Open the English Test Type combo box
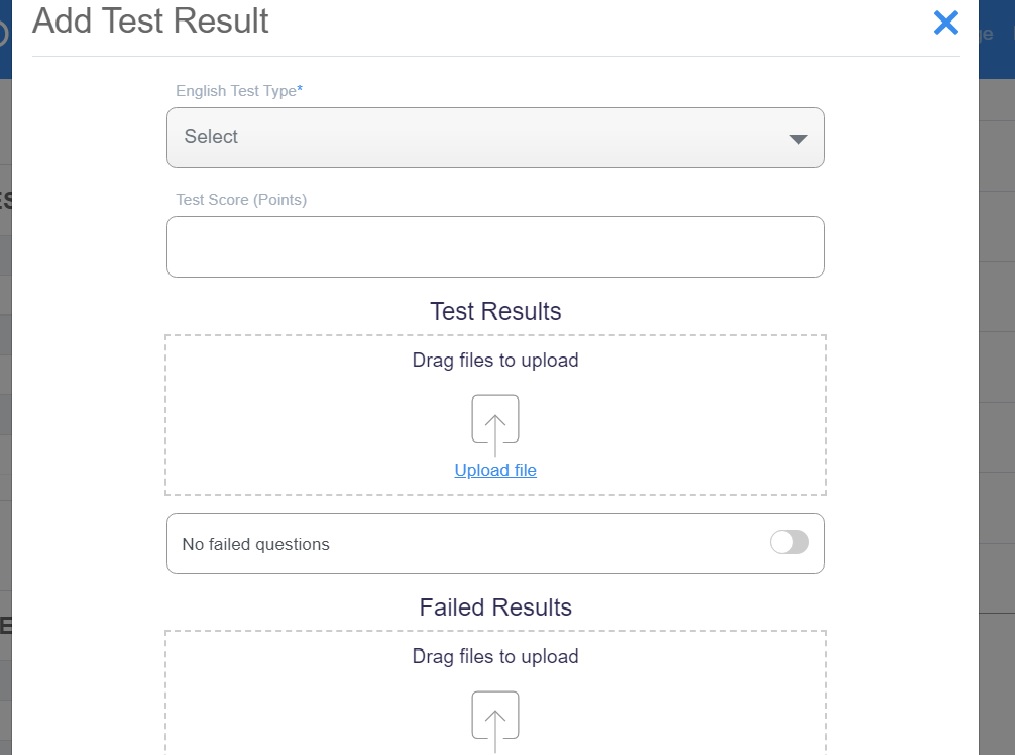 (494, 137)
